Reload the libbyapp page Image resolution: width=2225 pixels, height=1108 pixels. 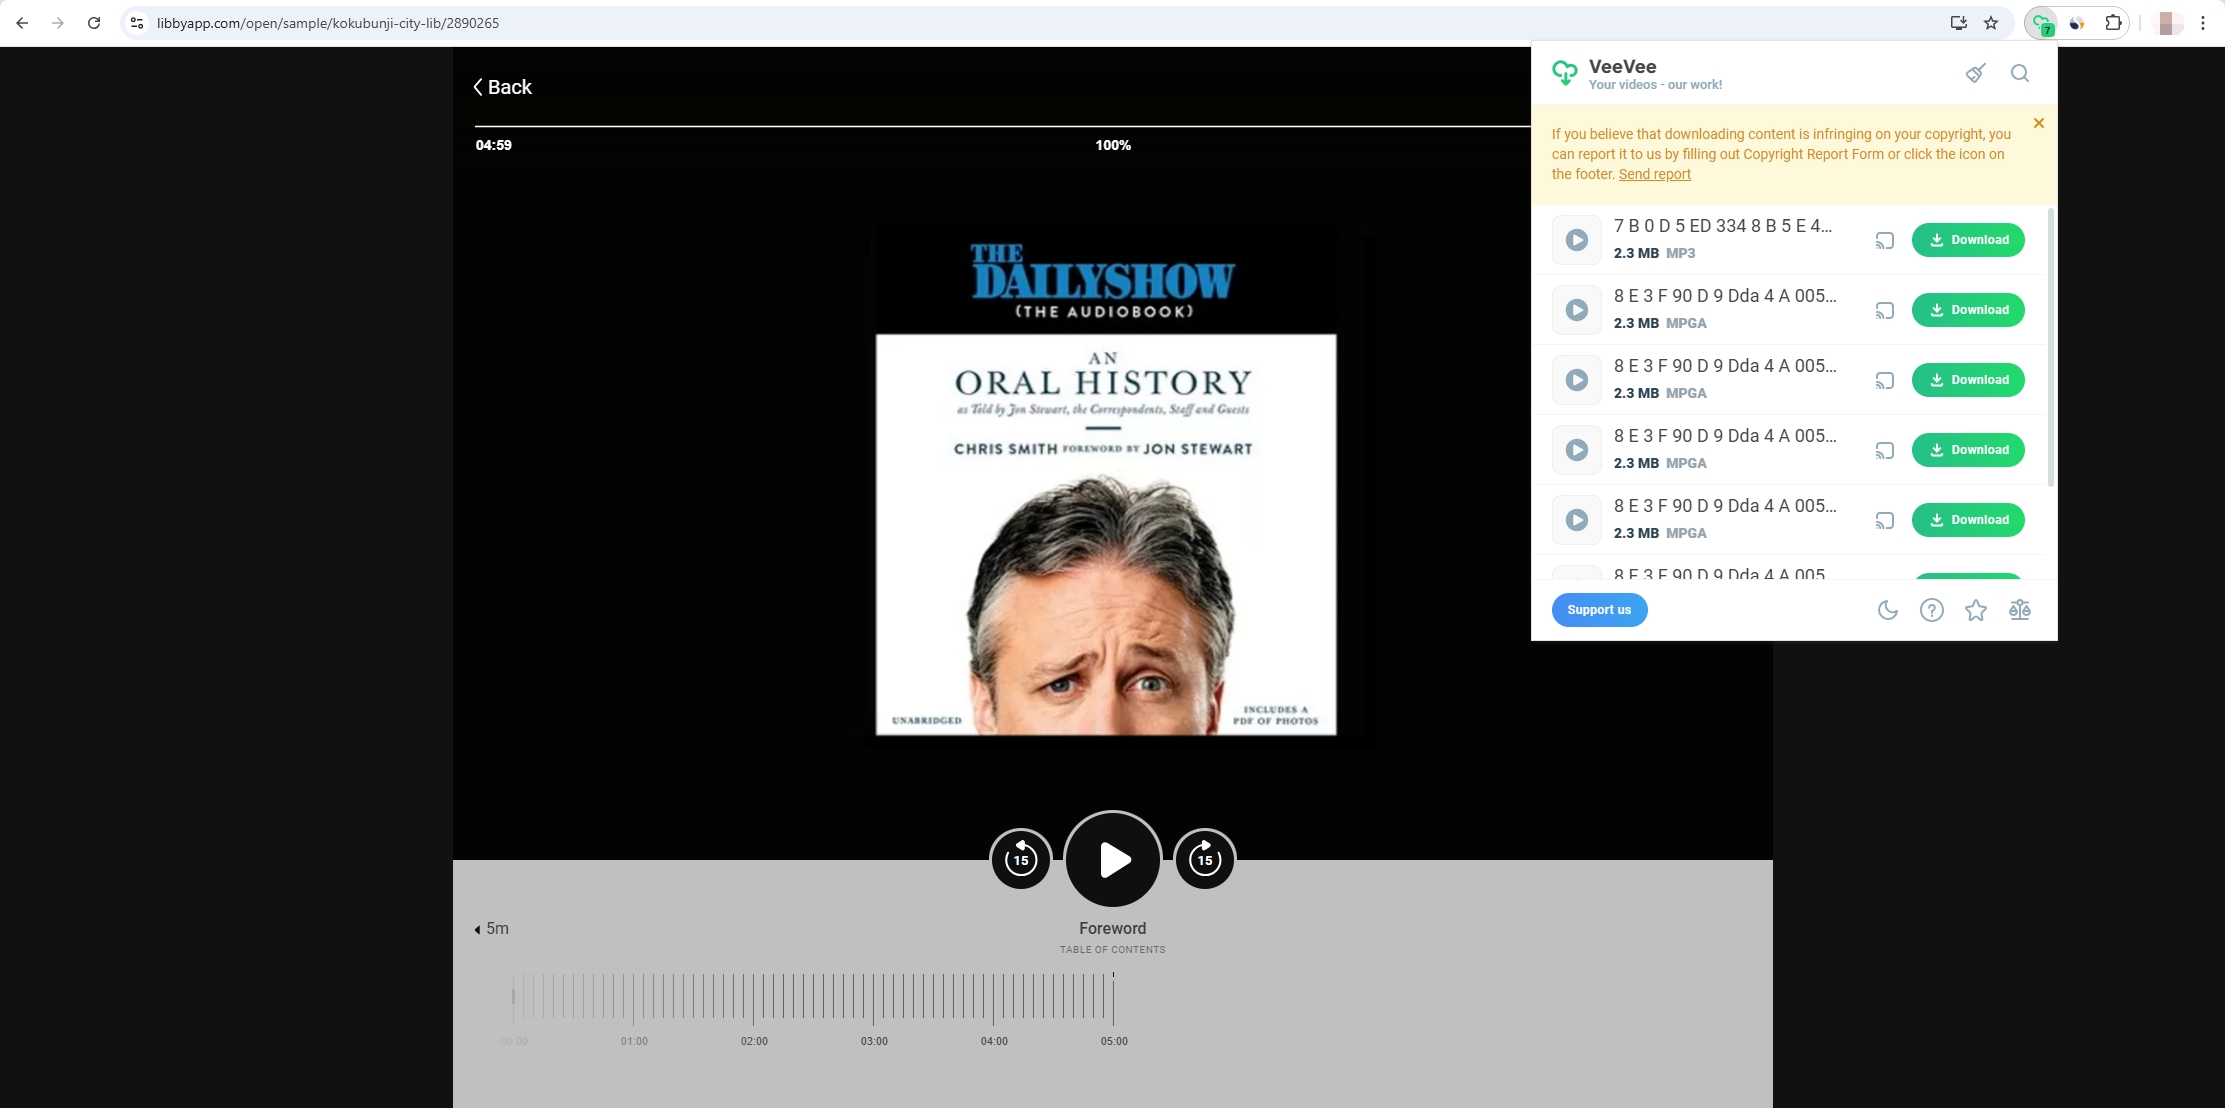coord(94,23)
